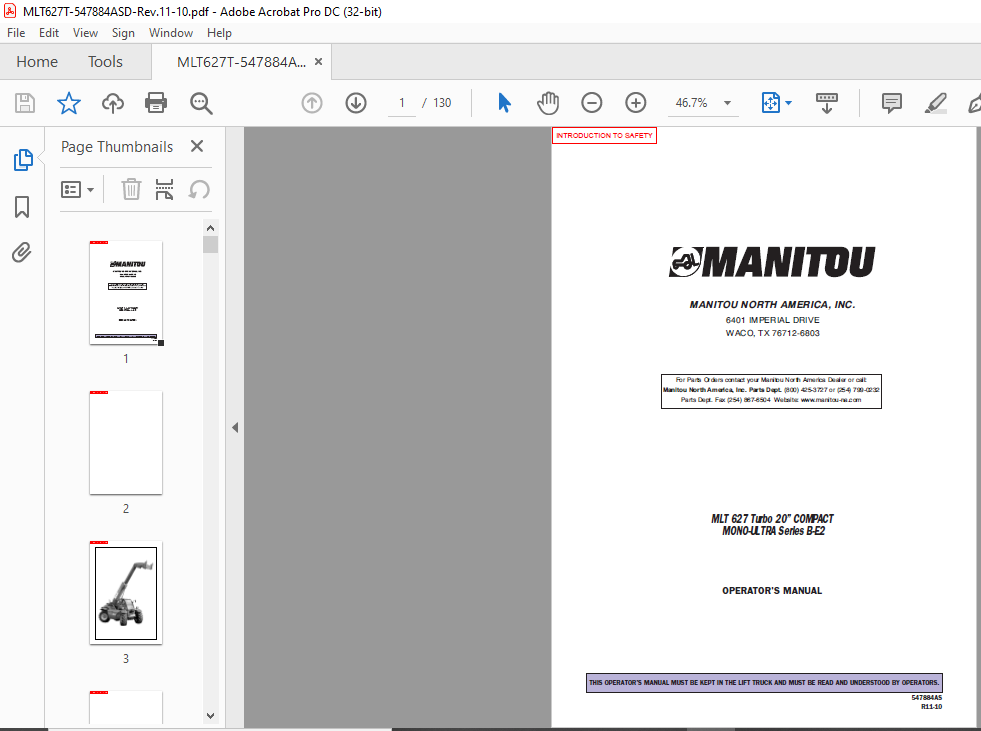Click MLT 627 Turbo 20" COMPACT title
The height and width of the screenshot is (731, 981).
coord(772,518)
